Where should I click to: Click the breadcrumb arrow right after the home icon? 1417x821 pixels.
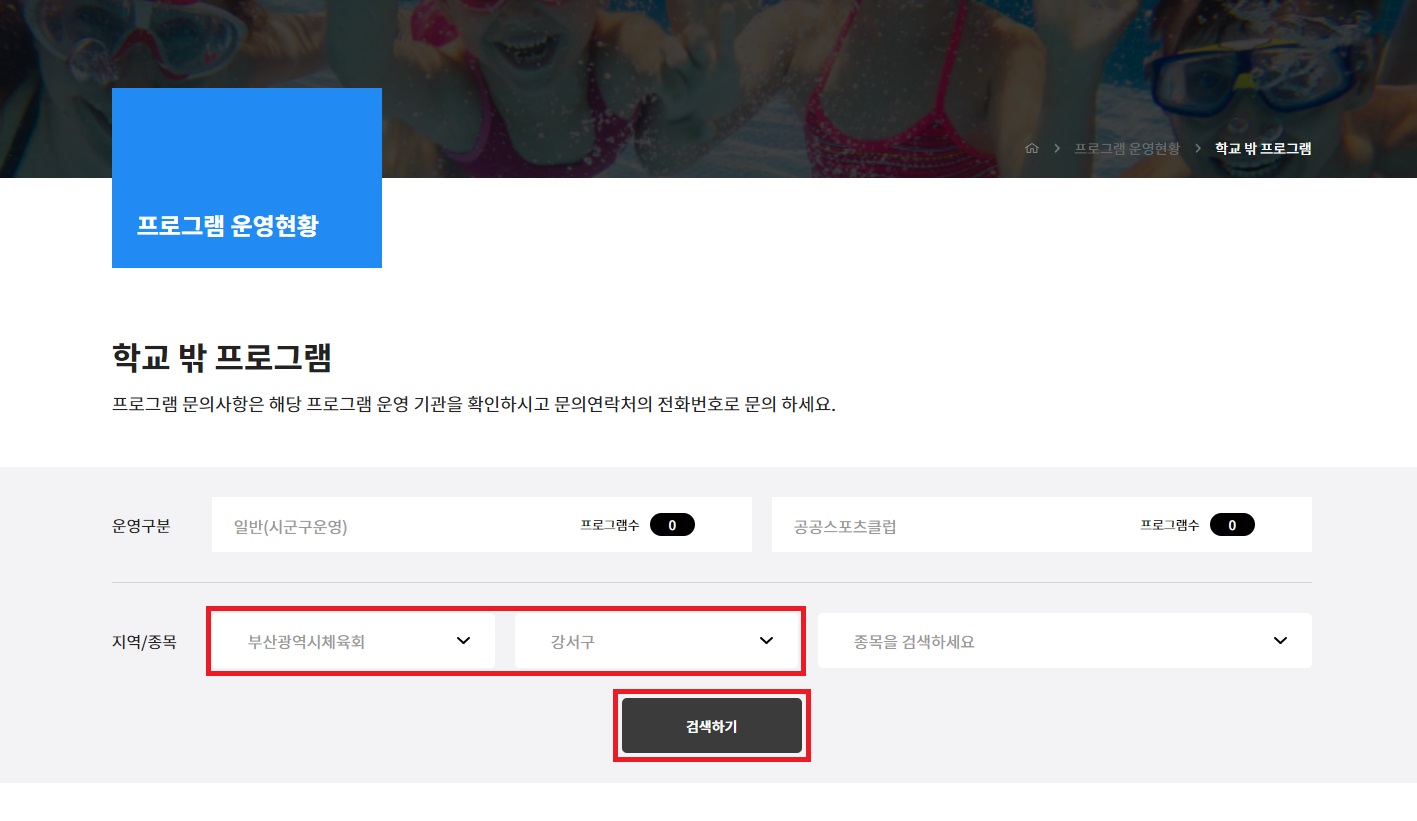[x=1057, y=148]
